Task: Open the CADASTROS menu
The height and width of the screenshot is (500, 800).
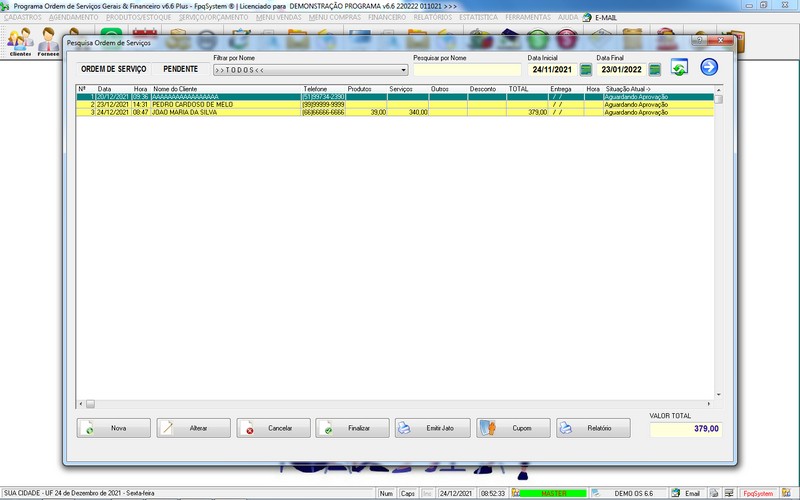Action: (23, 17)
